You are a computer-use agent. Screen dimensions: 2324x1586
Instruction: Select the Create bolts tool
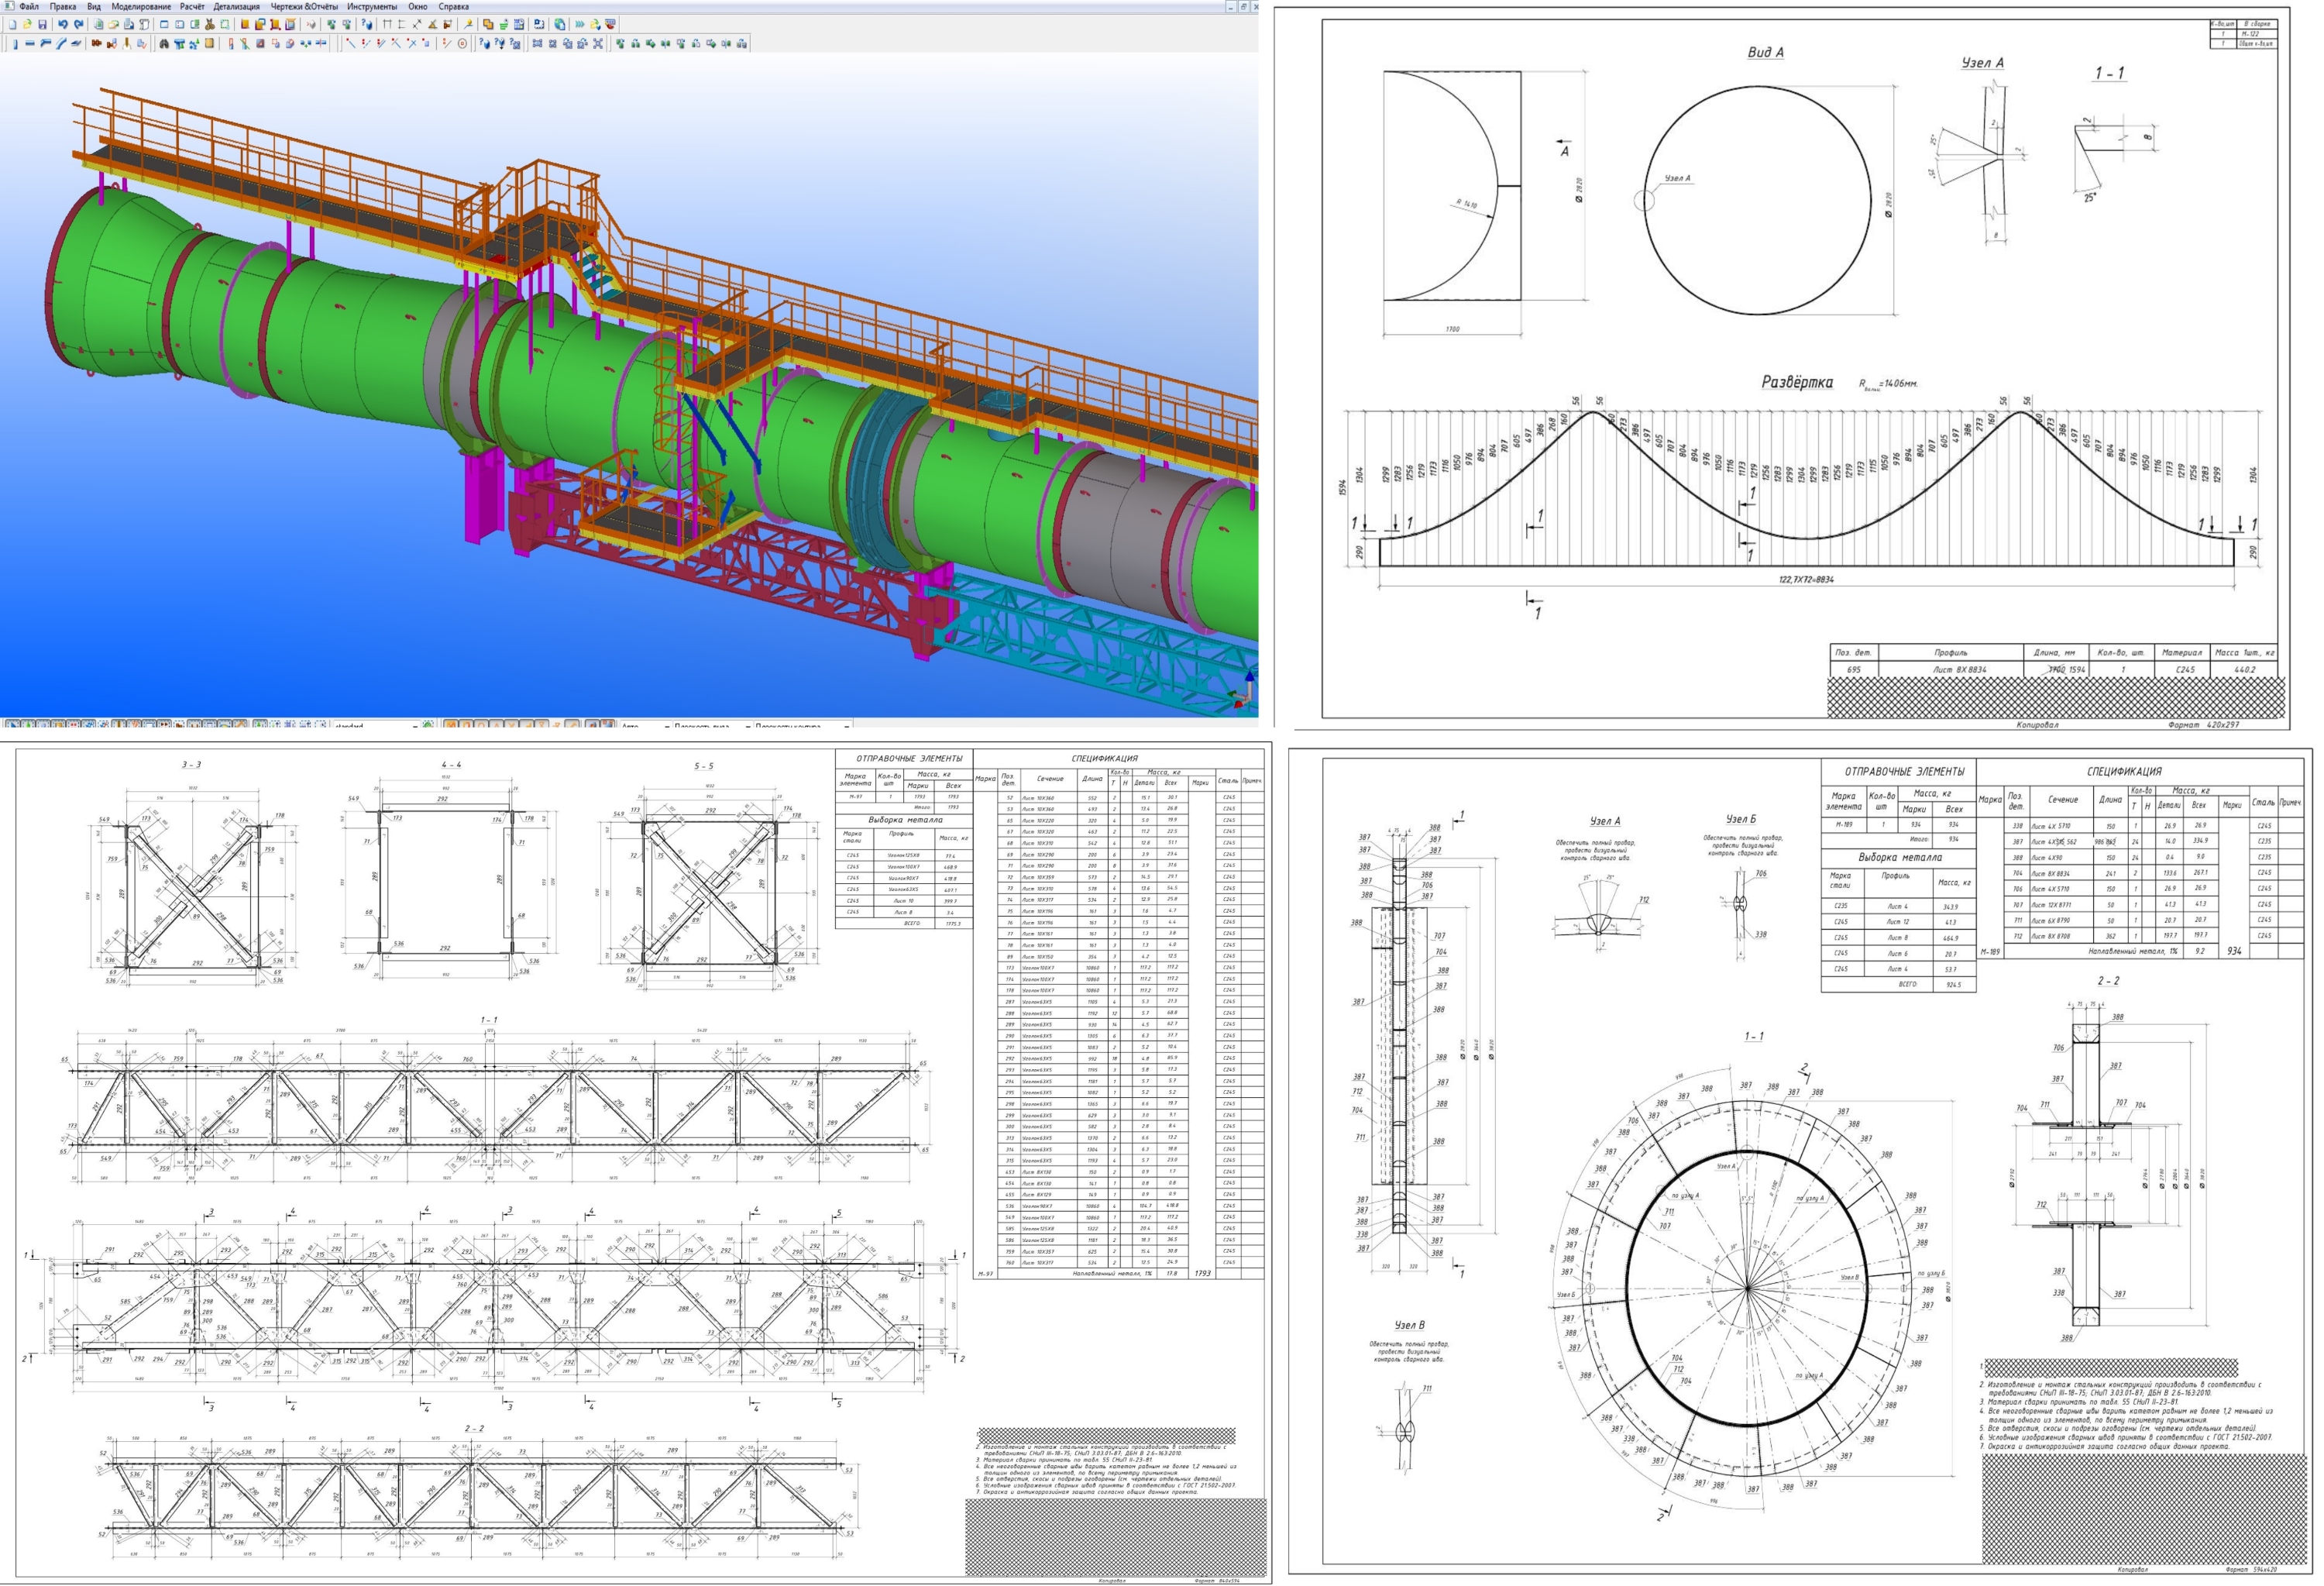click(x=96, y=43)
